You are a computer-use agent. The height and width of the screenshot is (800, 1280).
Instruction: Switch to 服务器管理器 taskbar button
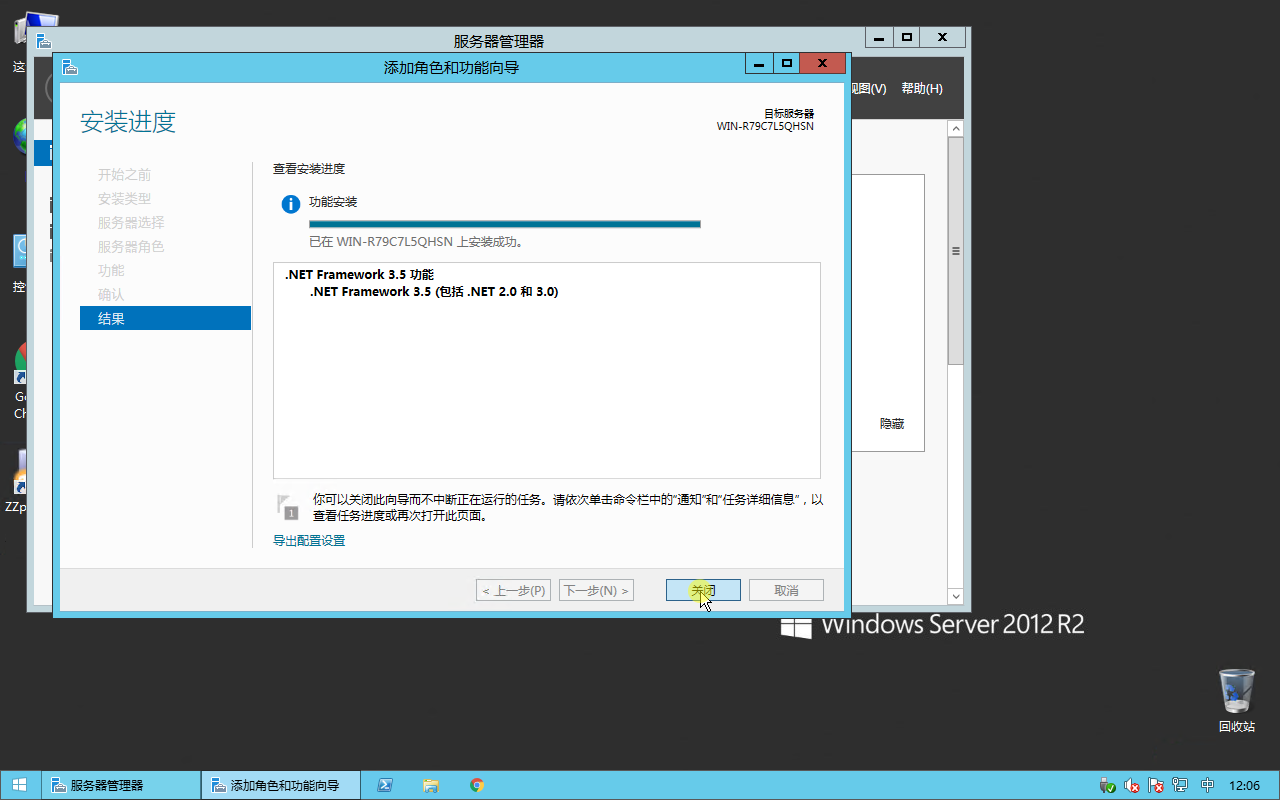(x=120, y=785)
